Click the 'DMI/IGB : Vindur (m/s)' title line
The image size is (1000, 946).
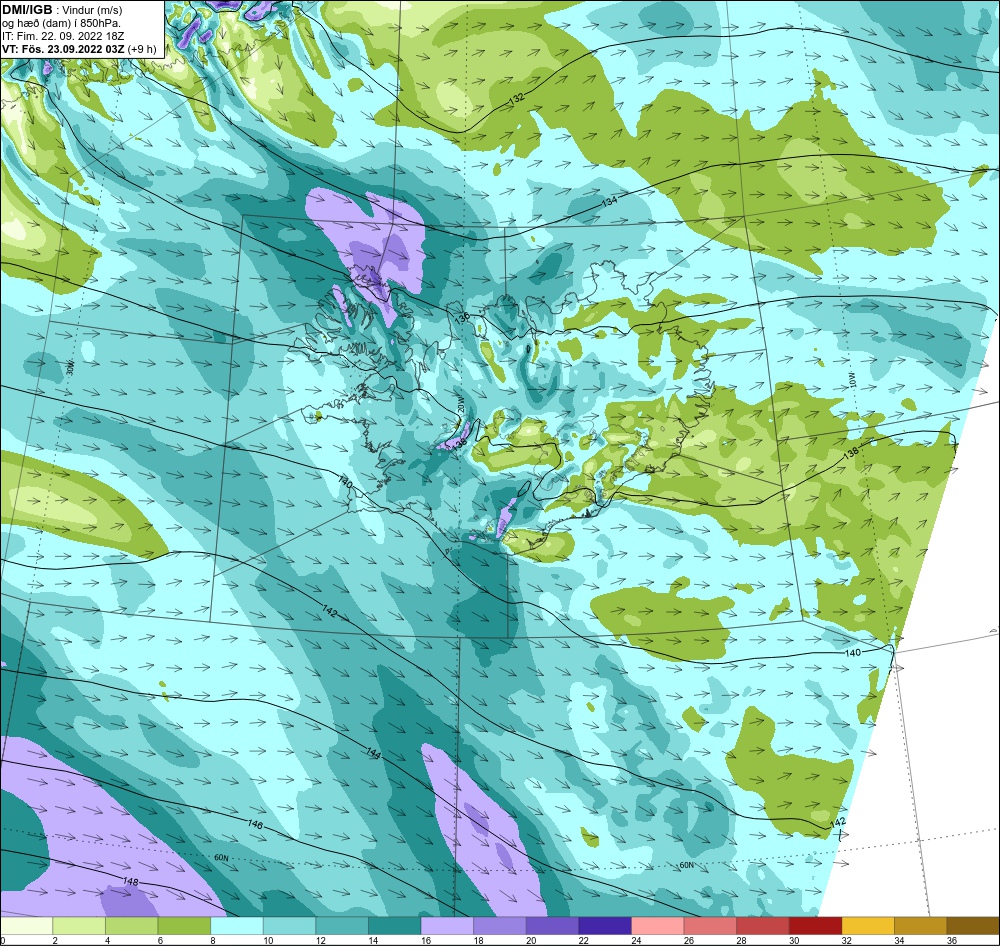62,10
